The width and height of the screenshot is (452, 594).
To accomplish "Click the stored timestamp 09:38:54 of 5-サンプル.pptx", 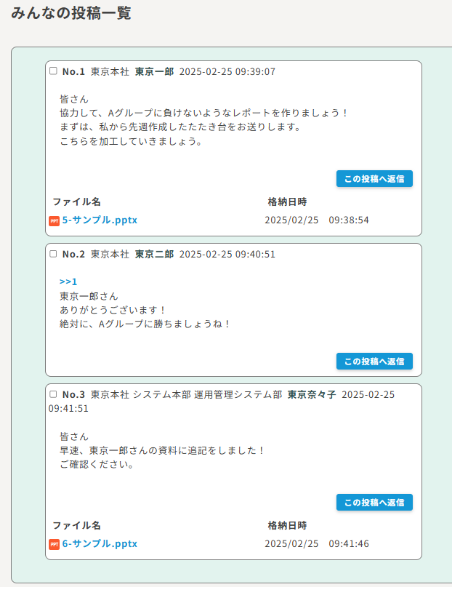I will (x=349, y=220).
